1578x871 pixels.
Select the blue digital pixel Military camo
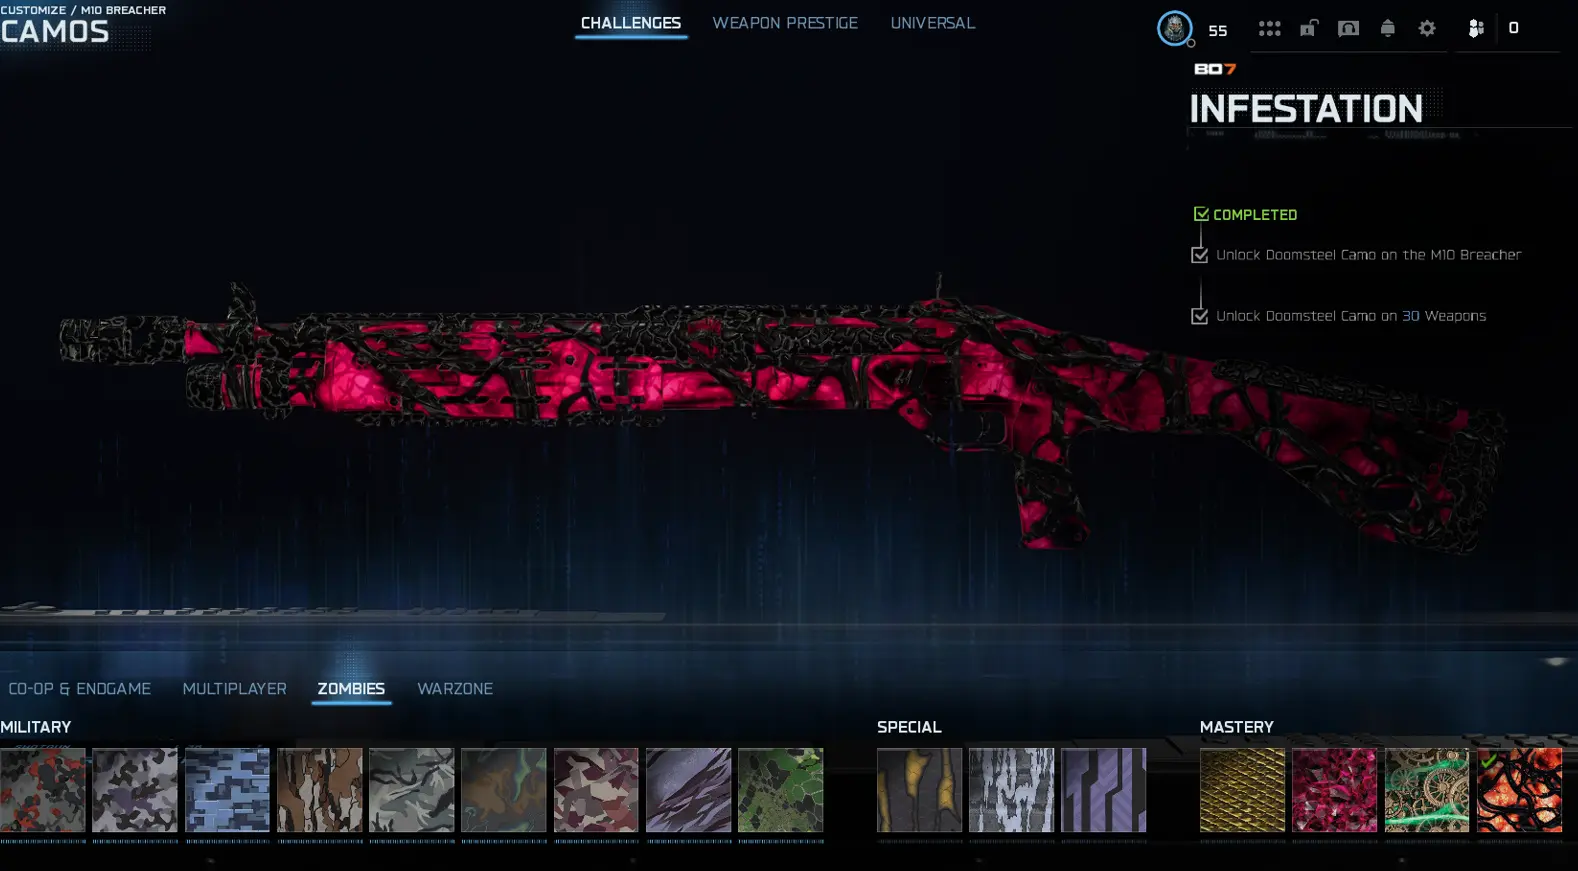point(227,790)
